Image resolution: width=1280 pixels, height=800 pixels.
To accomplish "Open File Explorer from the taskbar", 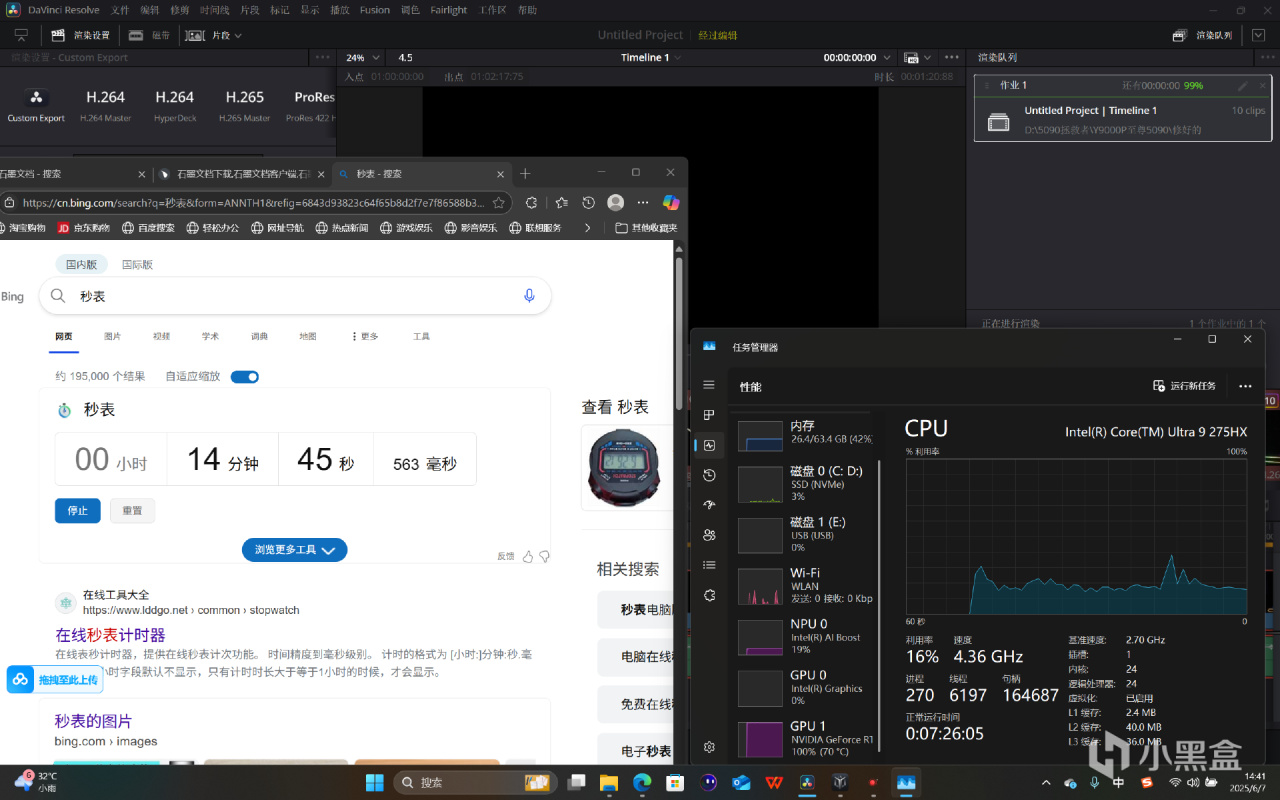I will tap(608, 781).
